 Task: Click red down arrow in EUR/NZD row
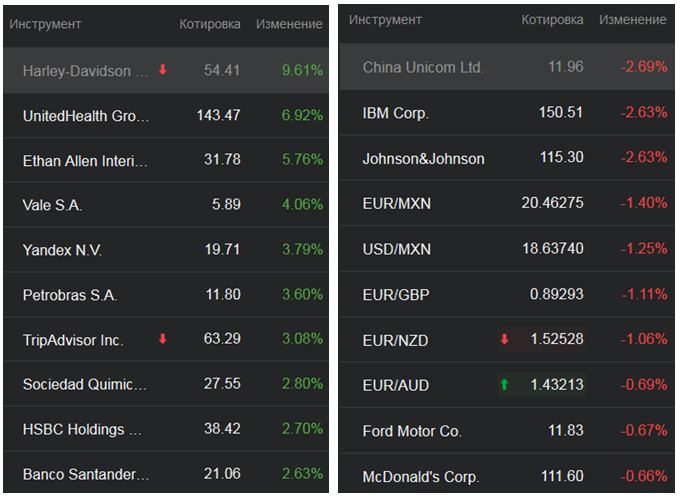point(504,340)
